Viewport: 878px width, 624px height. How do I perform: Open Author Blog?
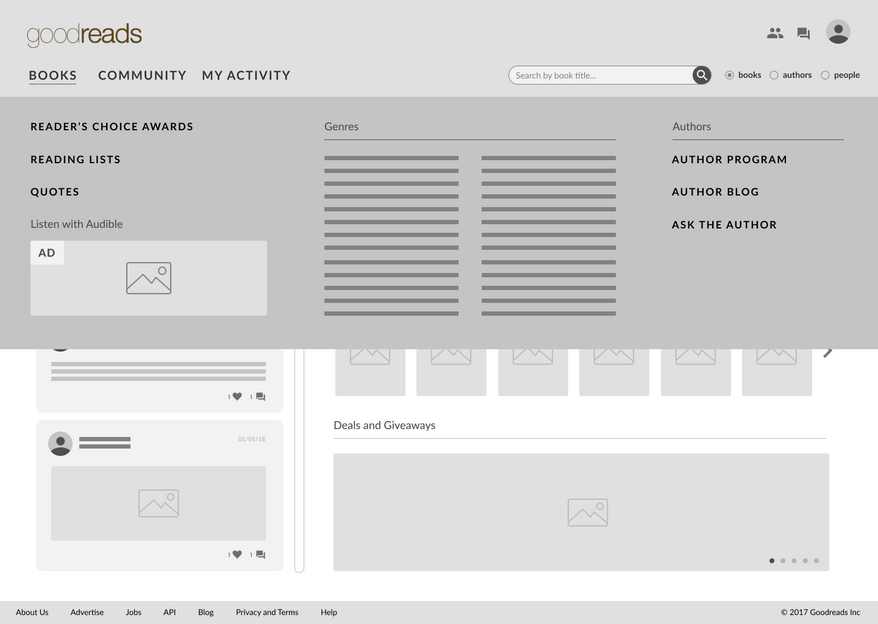(x=716, y=192)
